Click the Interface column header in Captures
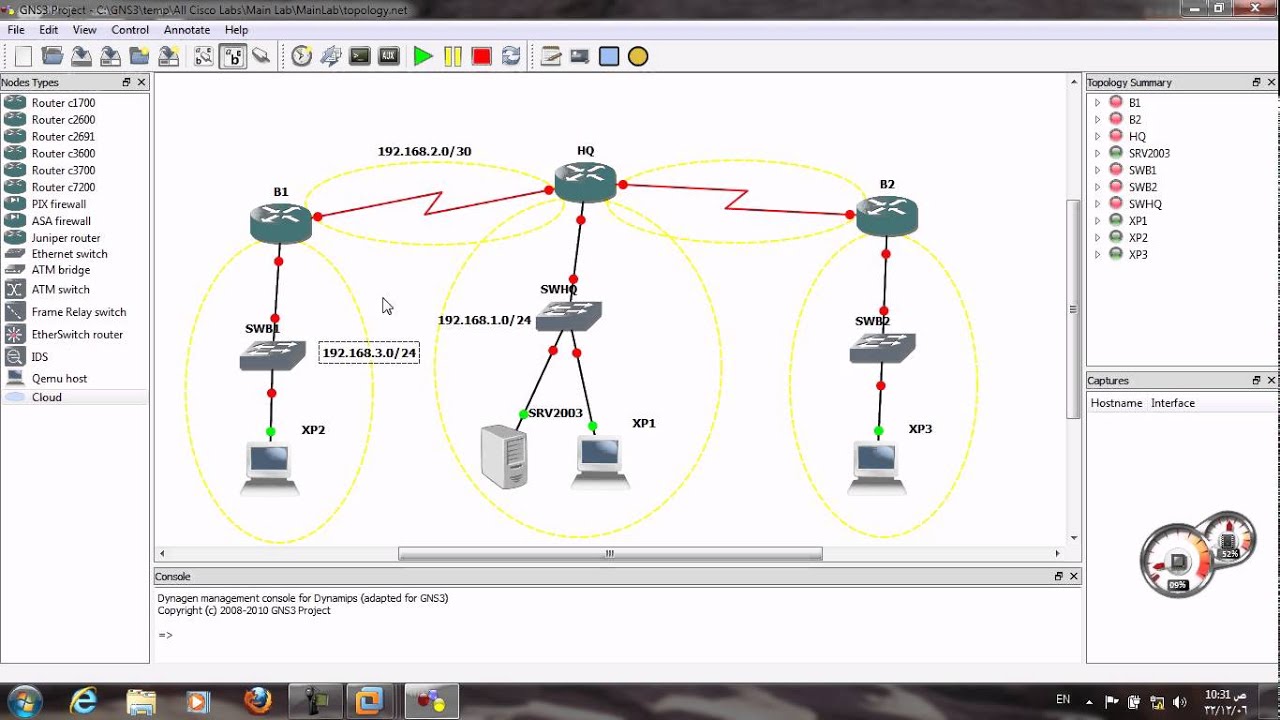 tap(1173, 403)
